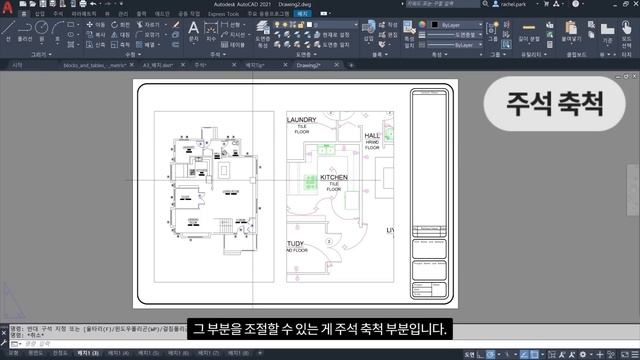Click the black color swatch in Properties panel

[435, 25]
